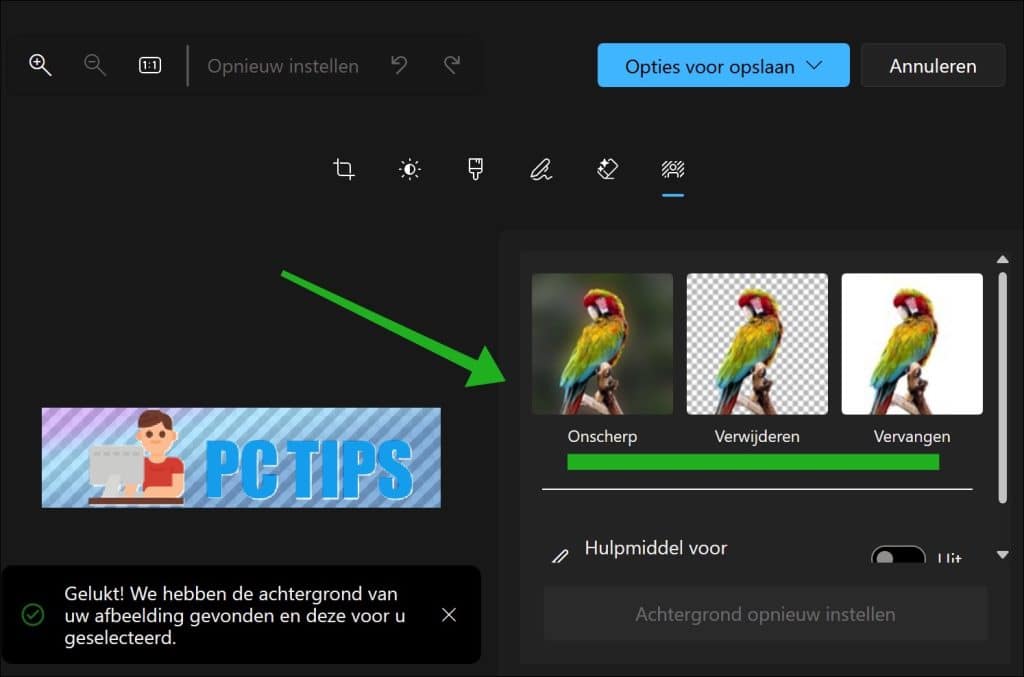1024x677 pixels.
Task: Click the redo arrow icon
Action: click(x=452, y=65)
